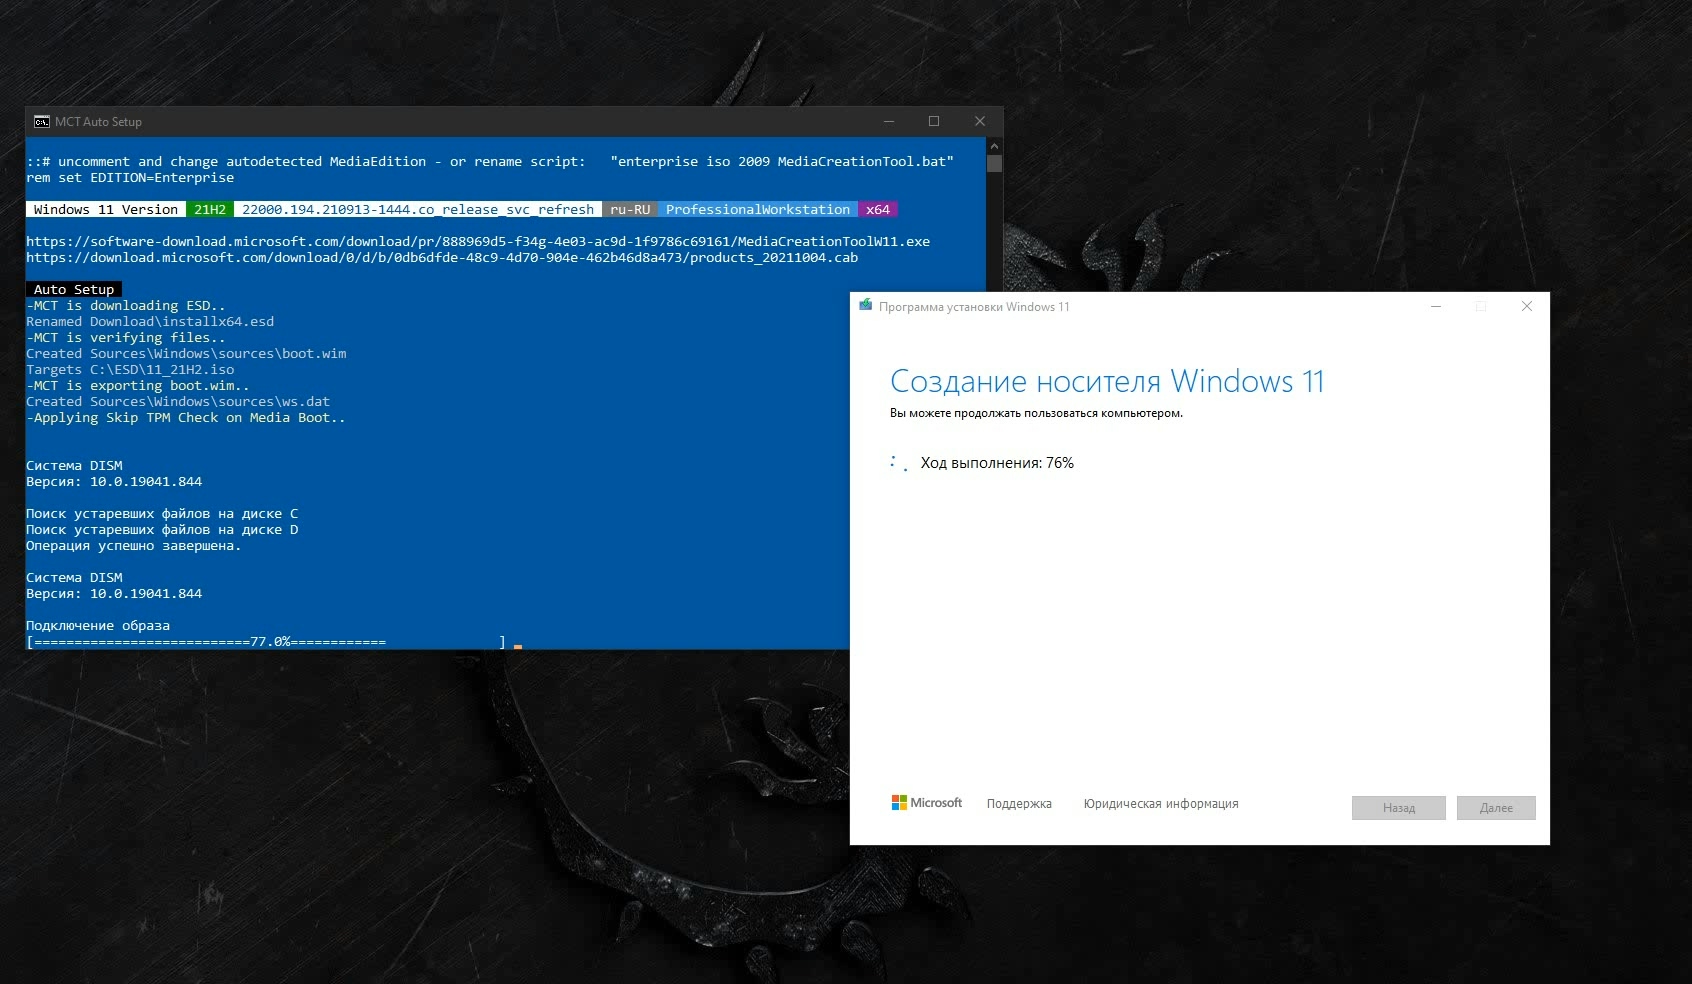This screenshot has width=1692, height=984.
Task: Click Программа установки Windows 11 title text
Action: (974, 307)
